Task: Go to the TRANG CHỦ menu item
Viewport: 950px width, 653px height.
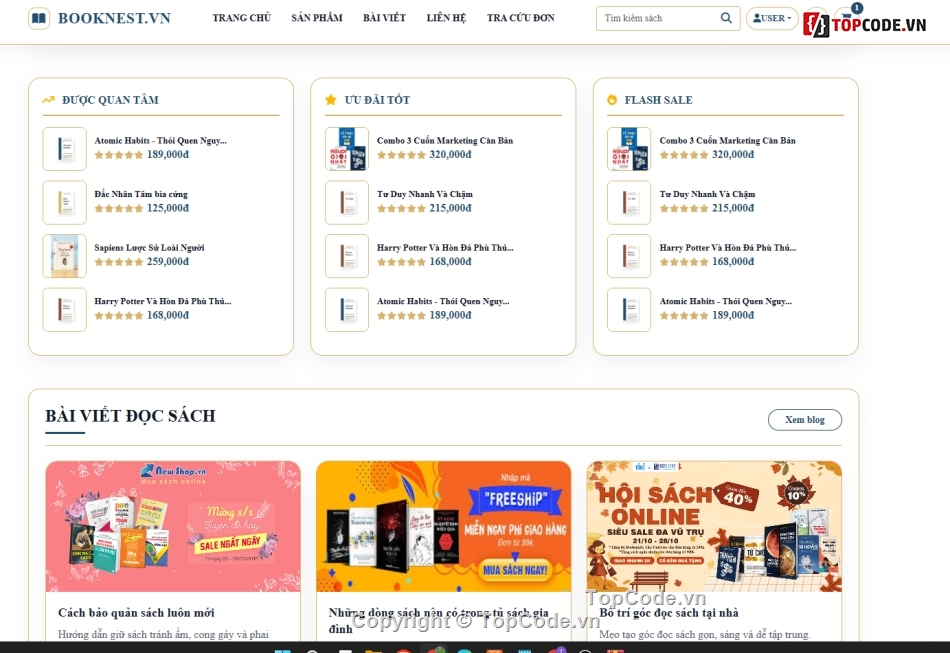Action: tap(241, 18)
